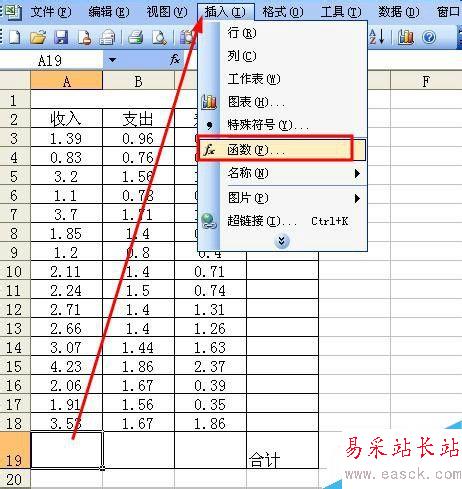The width and height of the screenshot is (462, 489).
Task: Choose 特殊符号(Y)... menu entry
Action: click(x=282, y=125)
